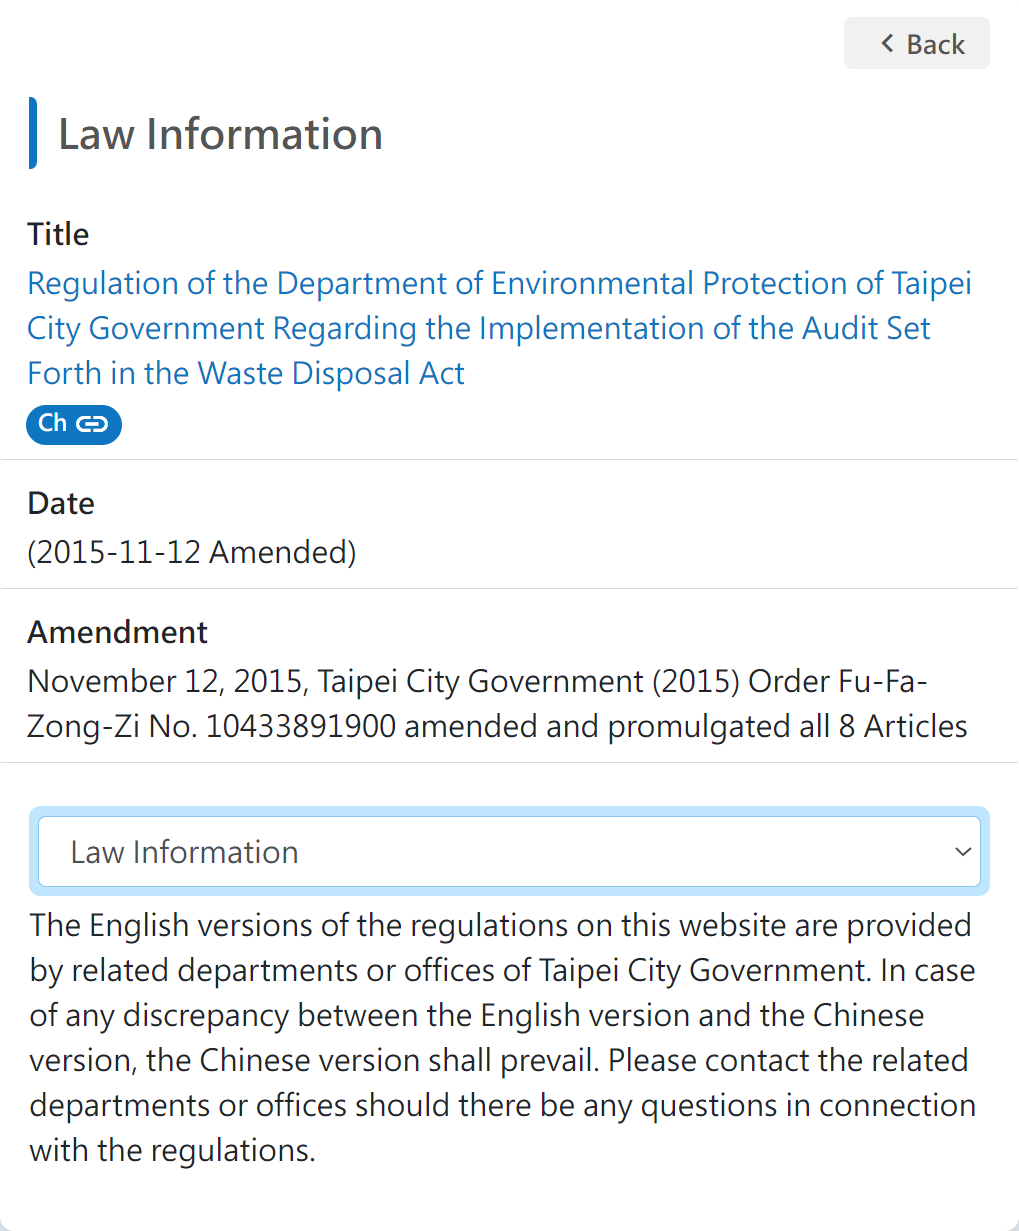This screenshot has height=1231, width=1019.
Task: Click the Date field label
Action: coord(61,503)
